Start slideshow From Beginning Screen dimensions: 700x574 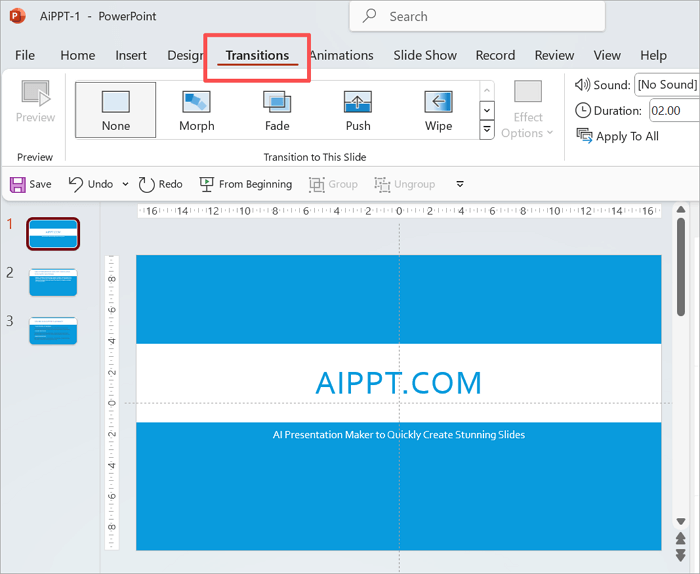tap(246, 184)
